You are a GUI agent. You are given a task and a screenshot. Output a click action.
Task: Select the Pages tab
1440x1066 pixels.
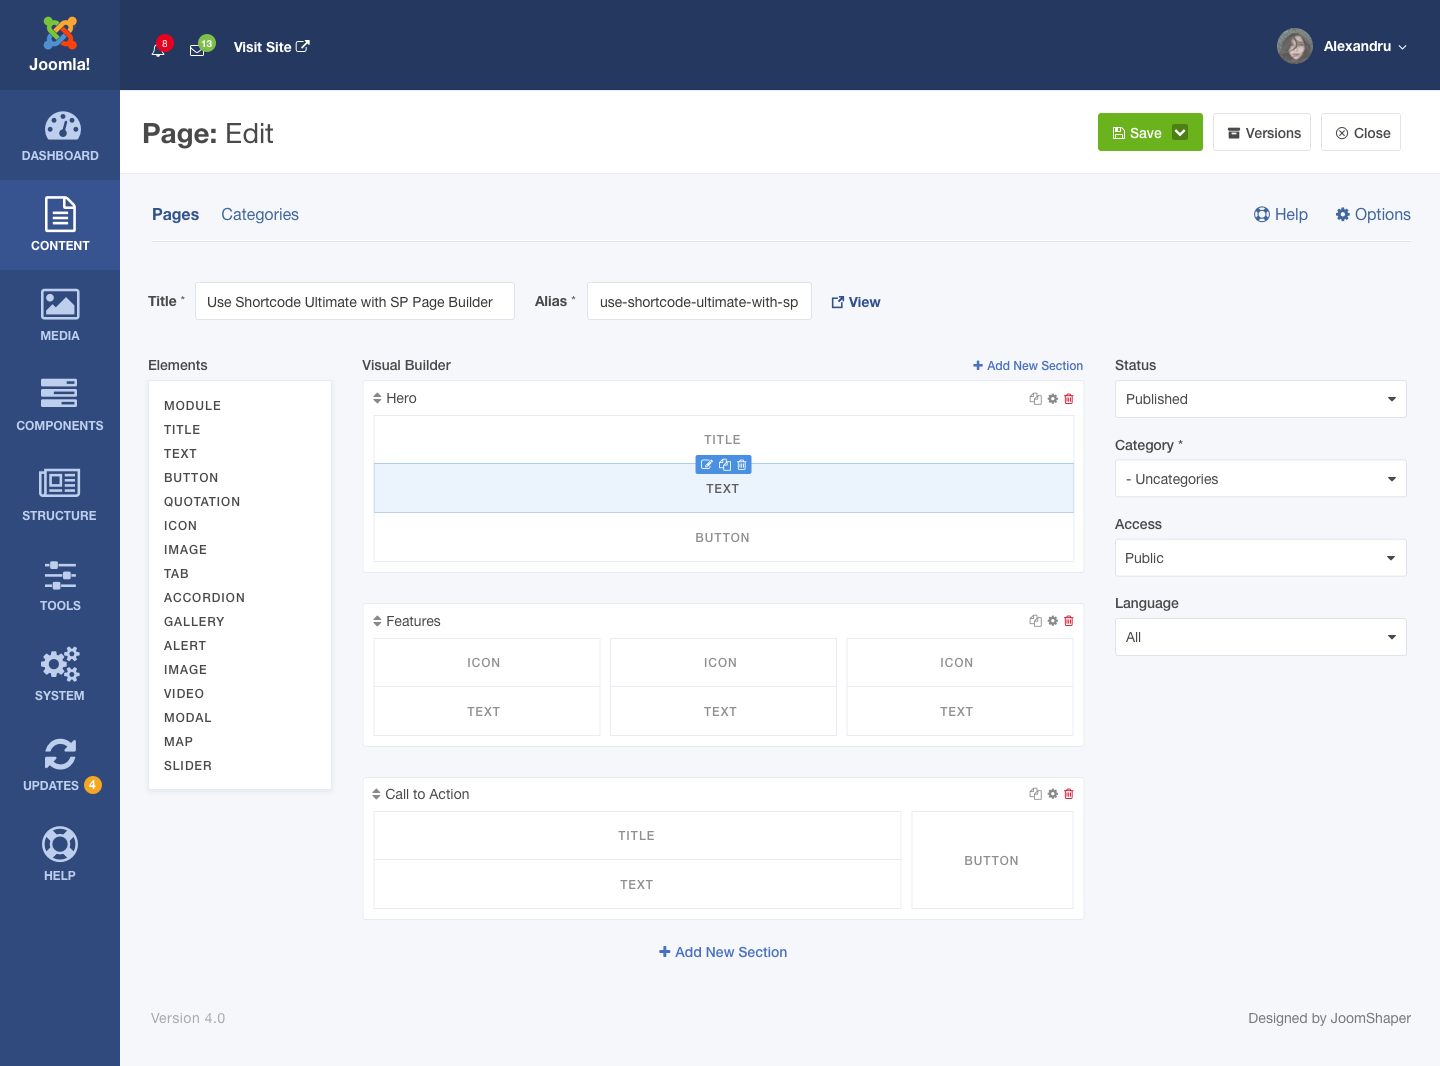[175, 214]
